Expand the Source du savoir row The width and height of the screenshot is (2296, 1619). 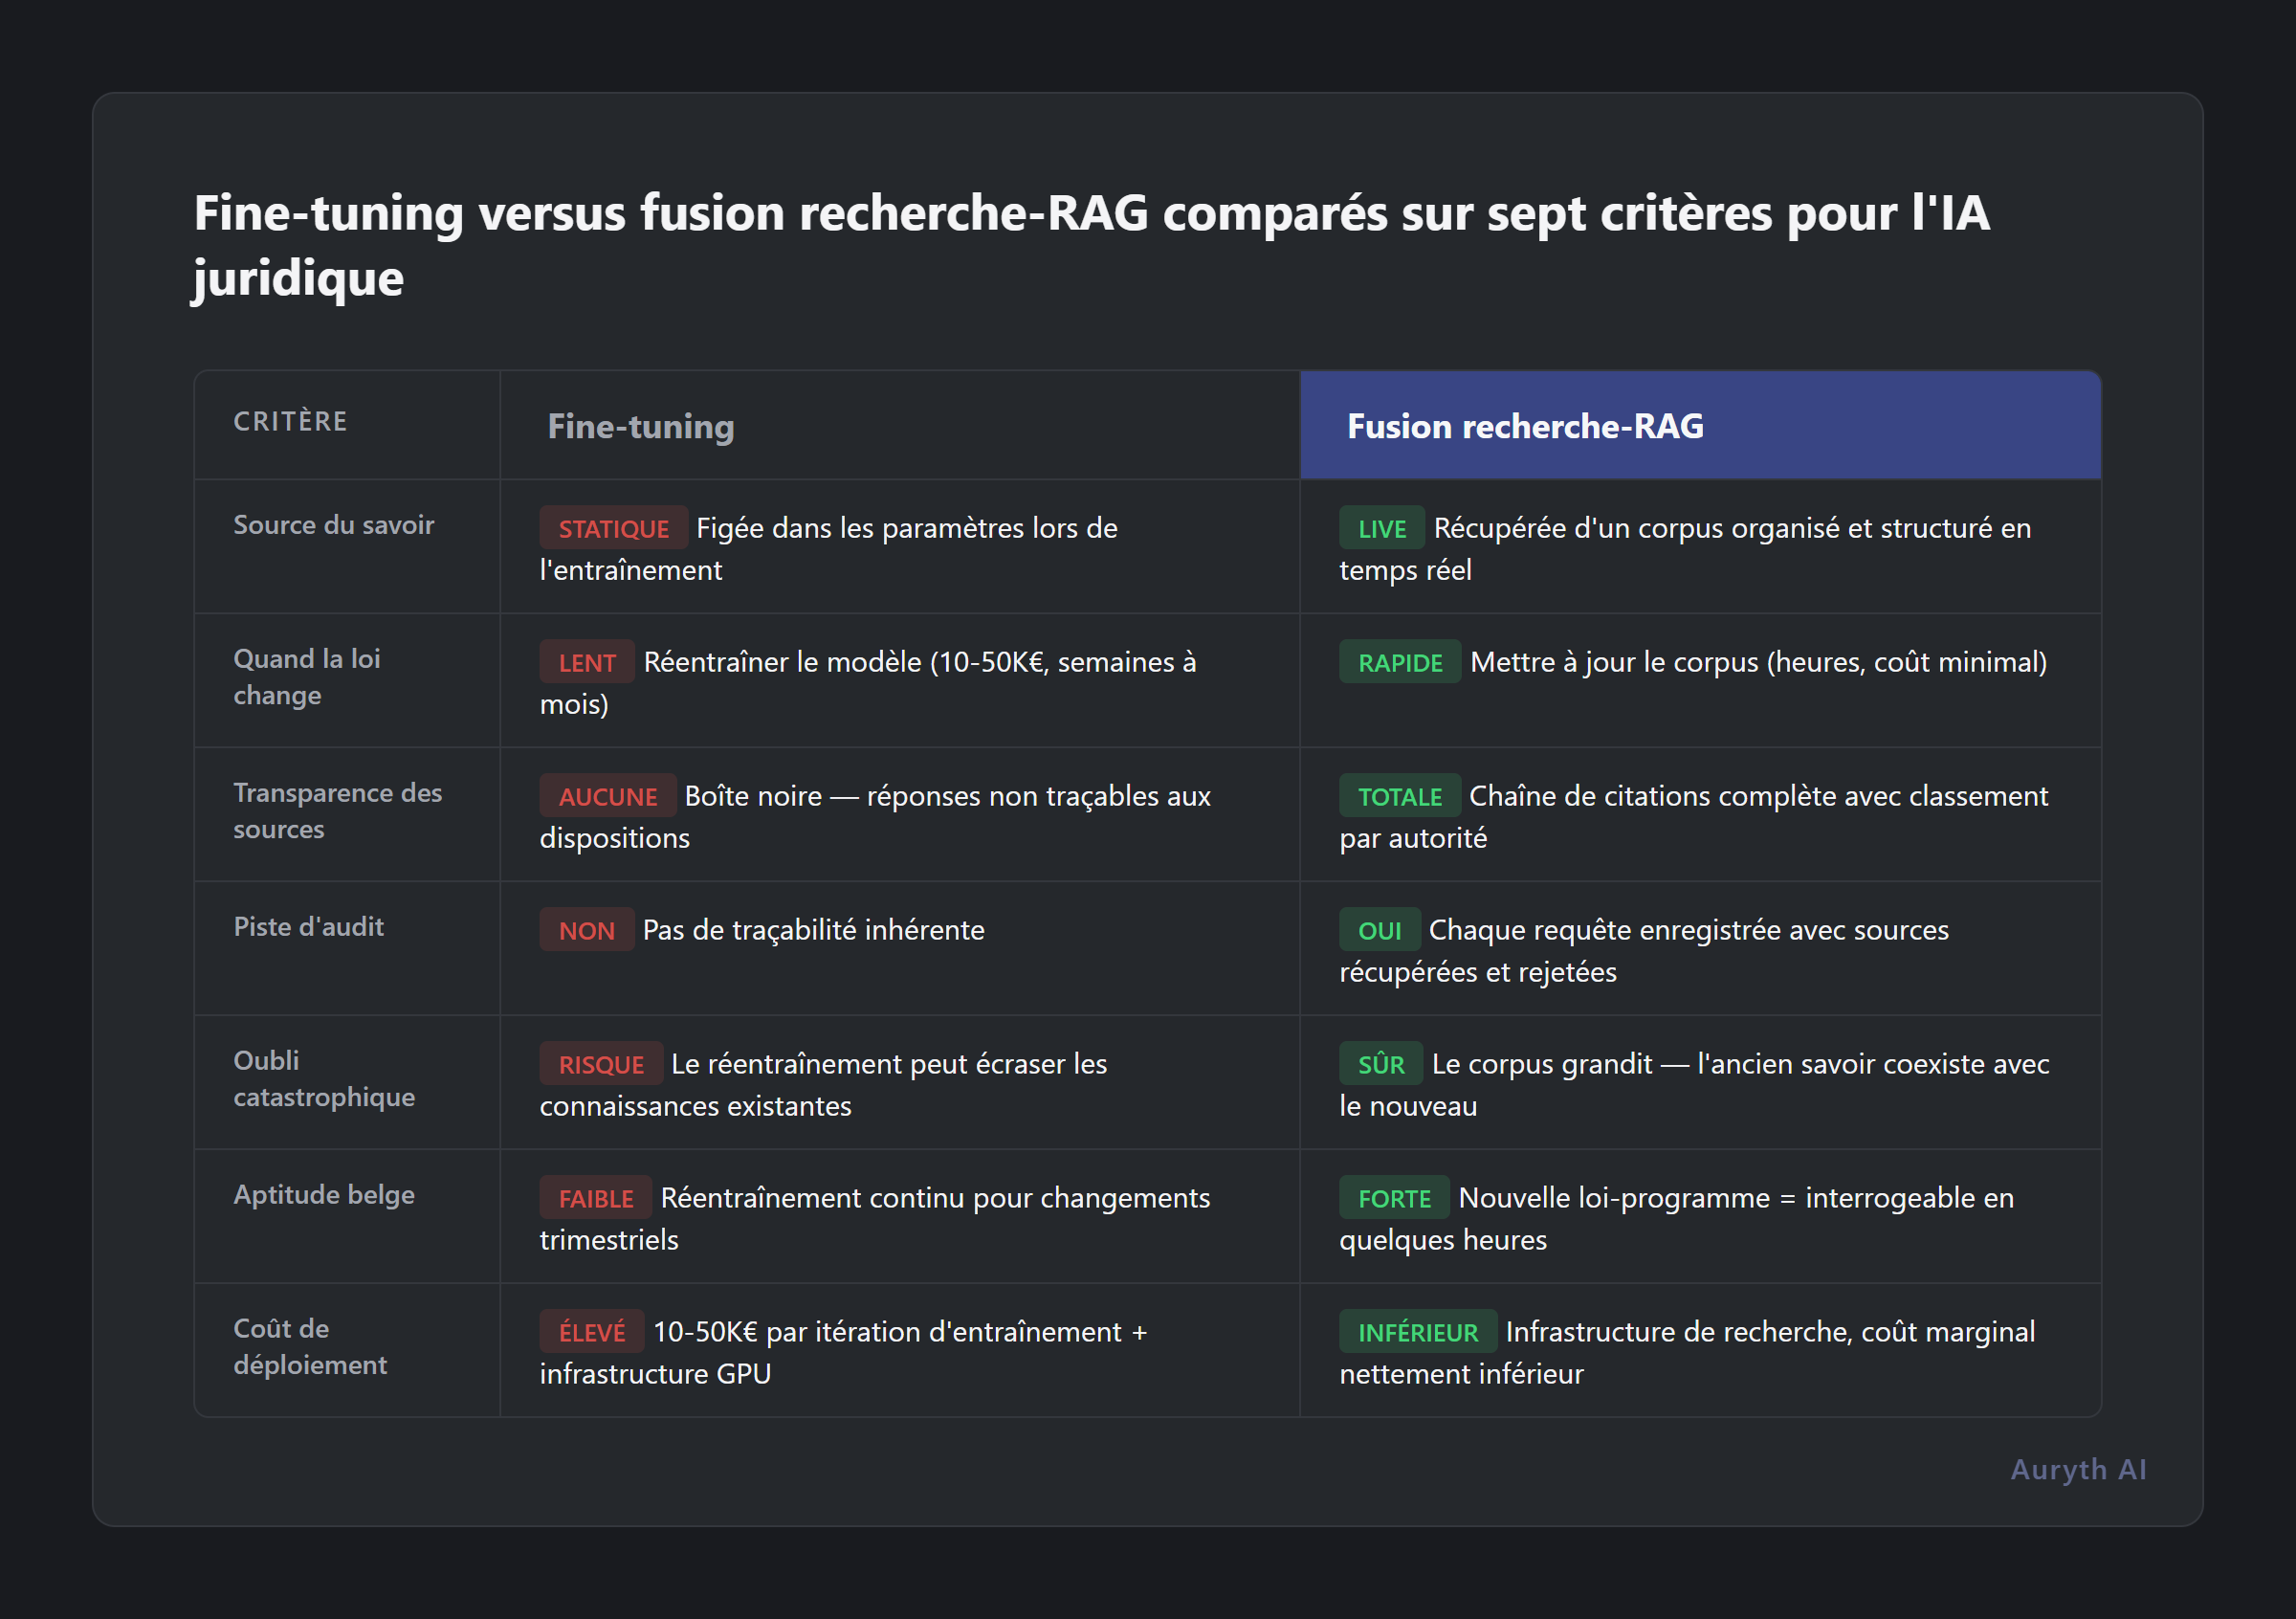click(x=334, y=524)
